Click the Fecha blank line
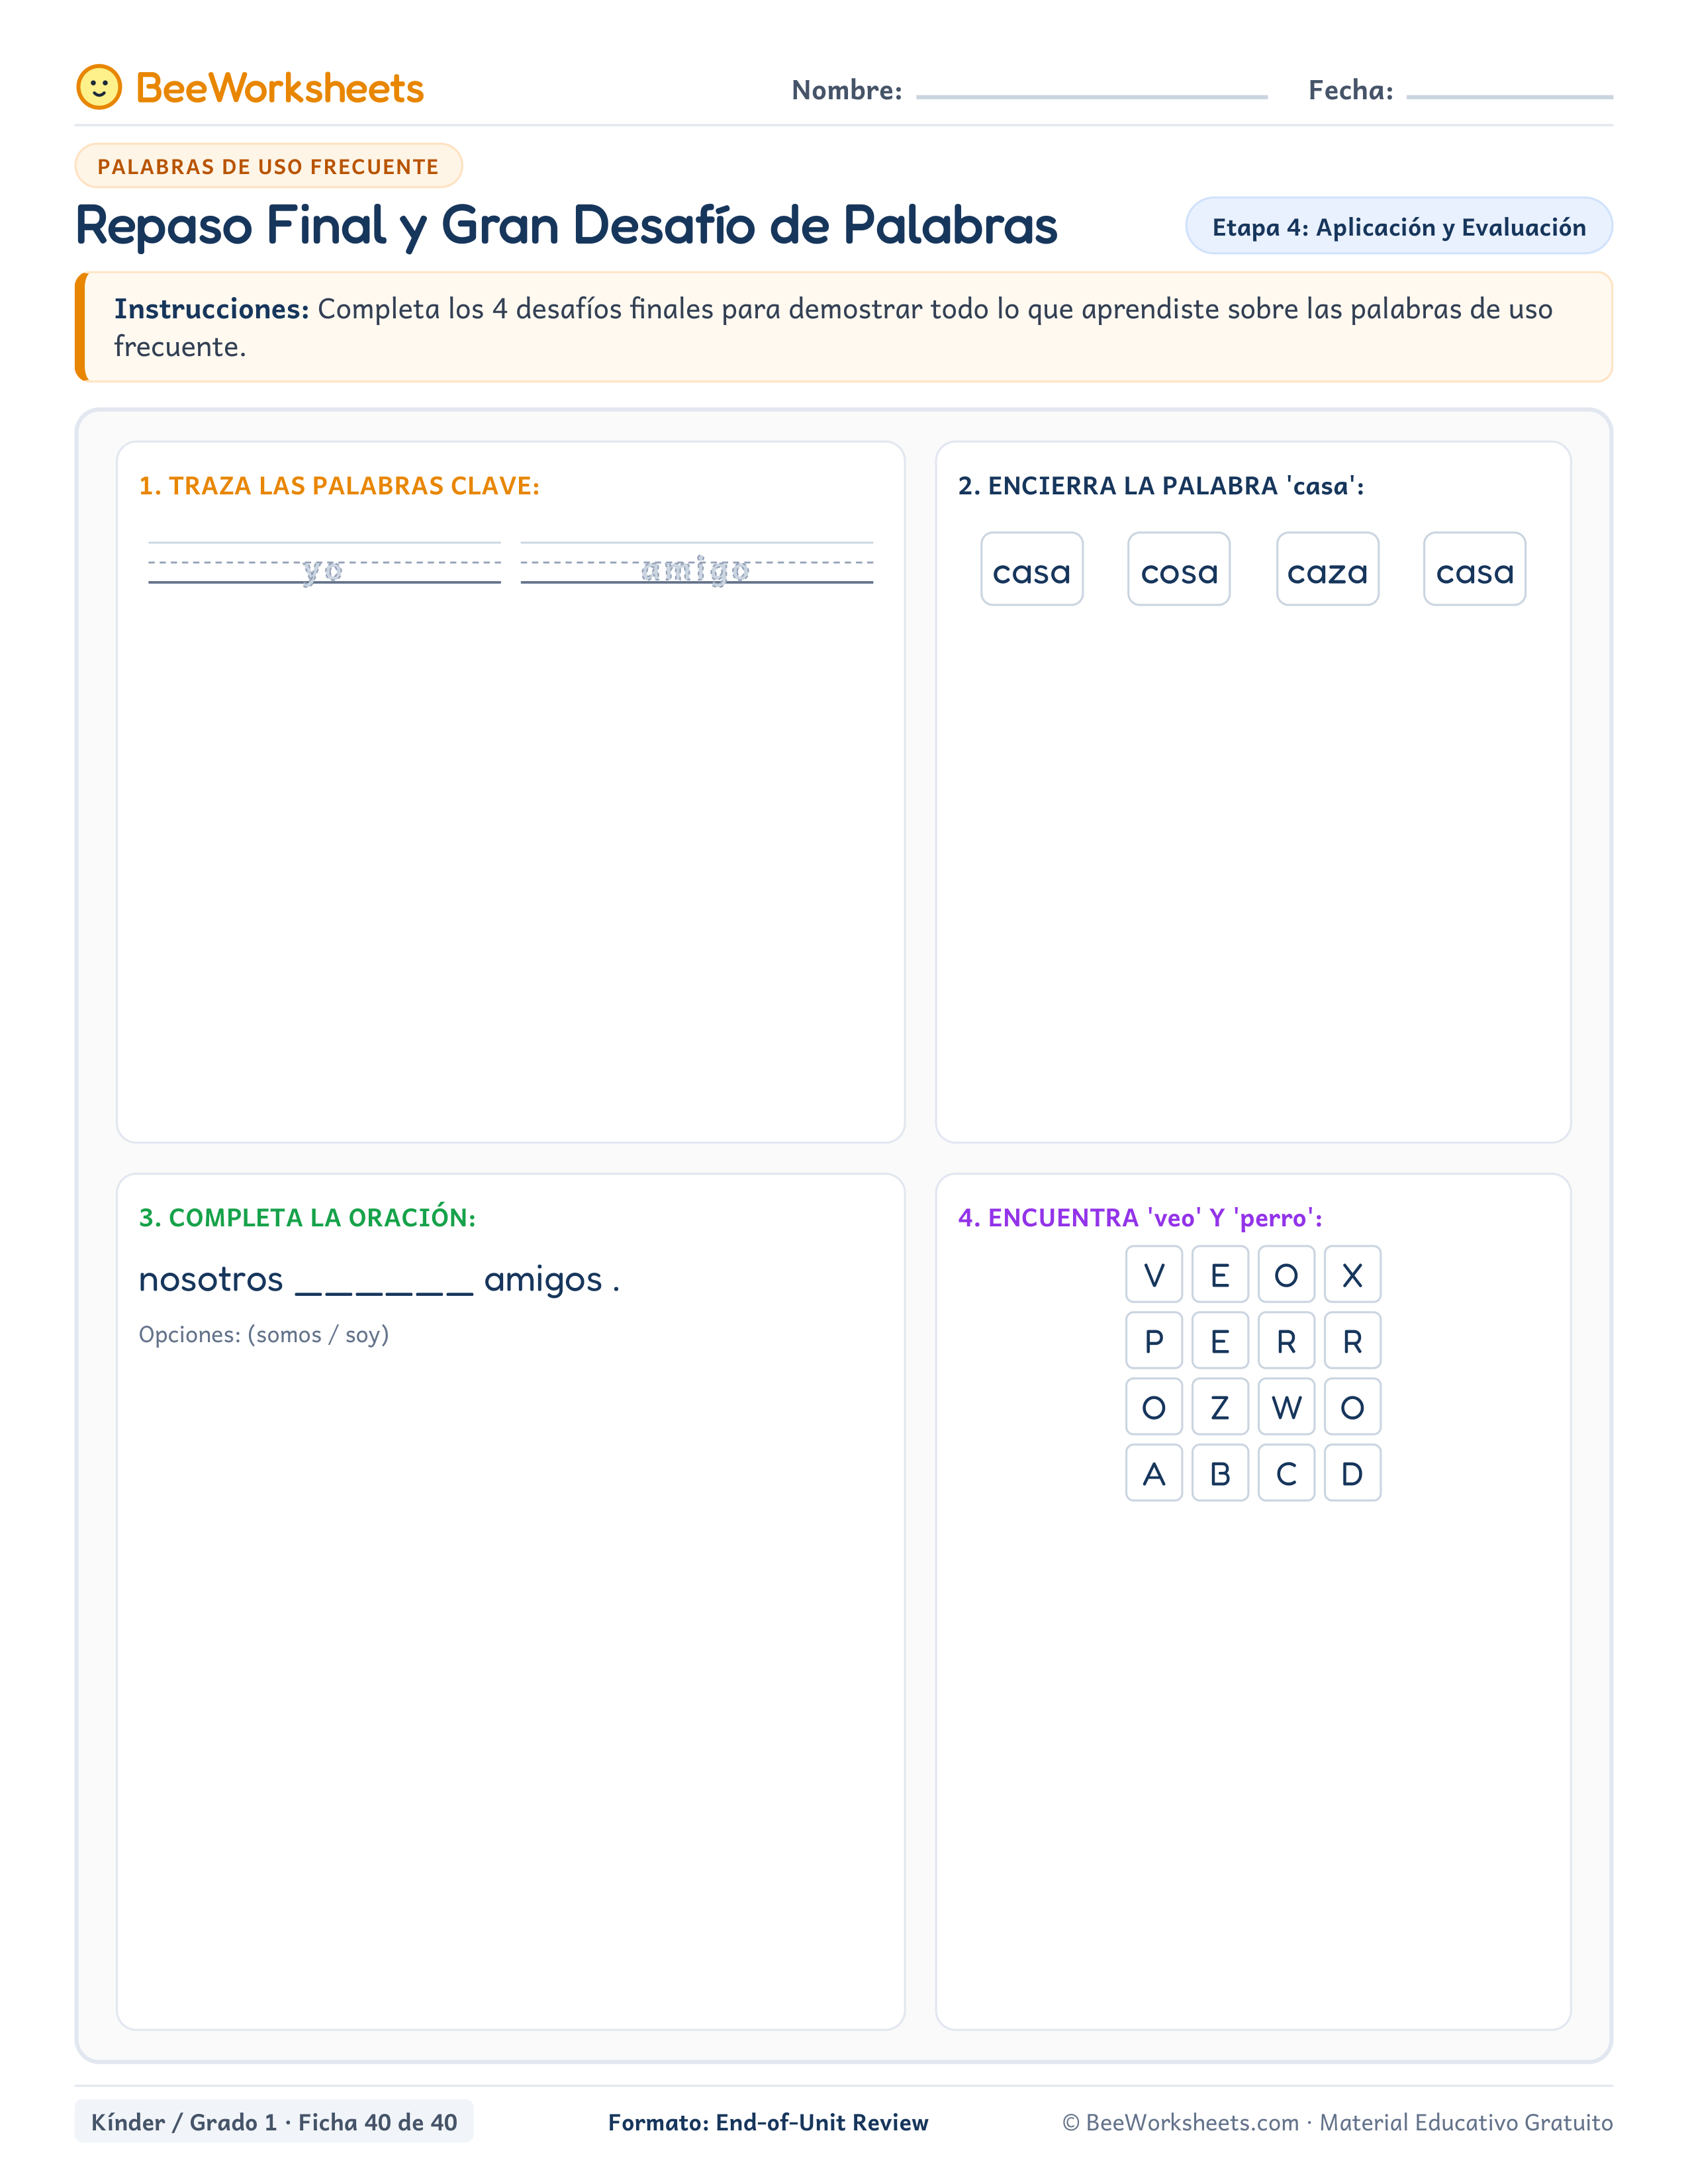This screenshot has width=1688, height=2184. (x=1509, y=96)
